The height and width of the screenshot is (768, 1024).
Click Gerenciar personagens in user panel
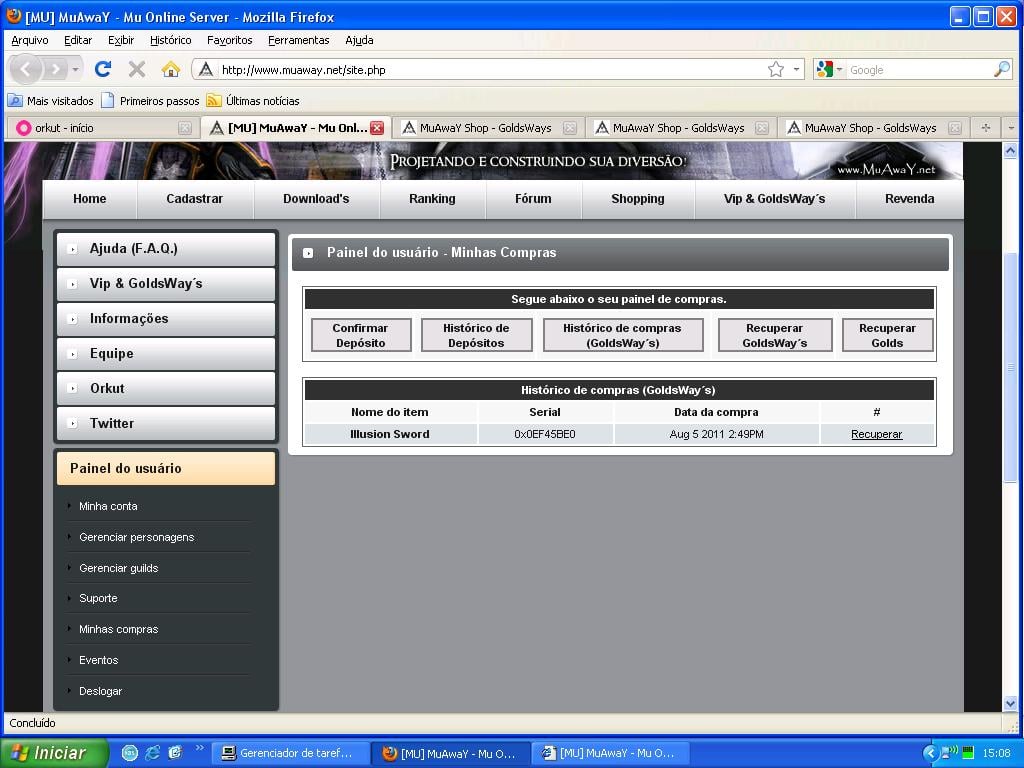coord(136,537)
